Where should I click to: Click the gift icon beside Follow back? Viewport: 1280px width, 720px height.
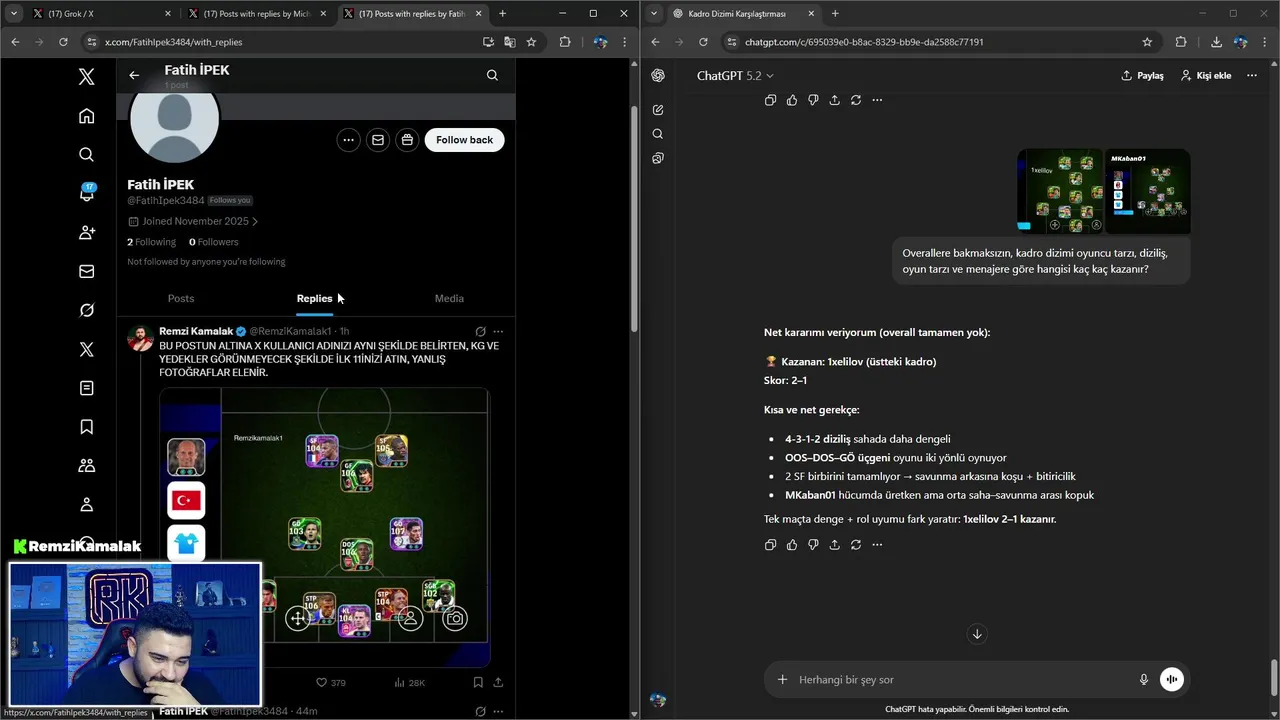407,140
